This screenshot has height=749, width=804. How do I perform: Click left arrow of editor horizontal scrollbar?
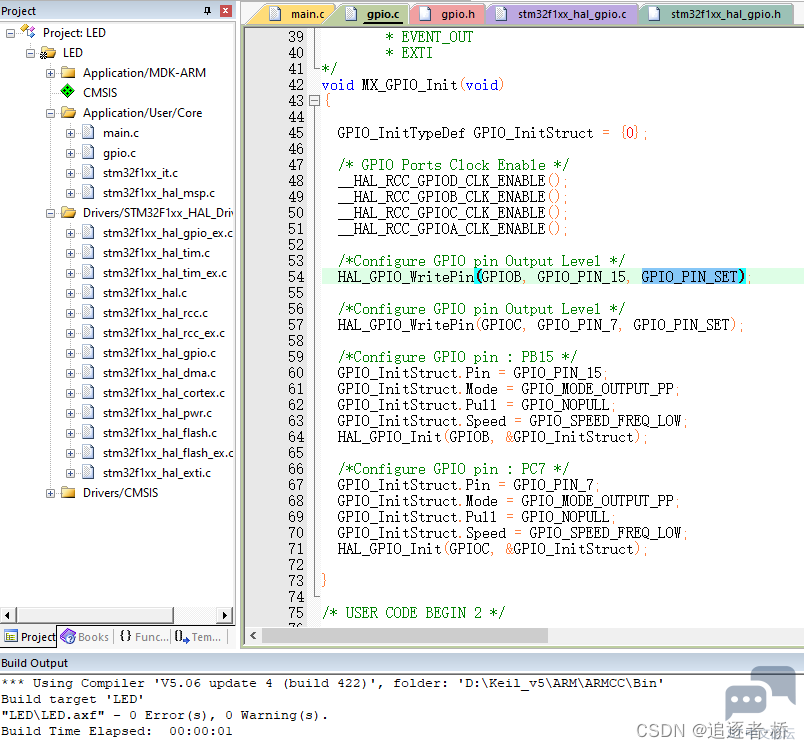click(253, 636)
